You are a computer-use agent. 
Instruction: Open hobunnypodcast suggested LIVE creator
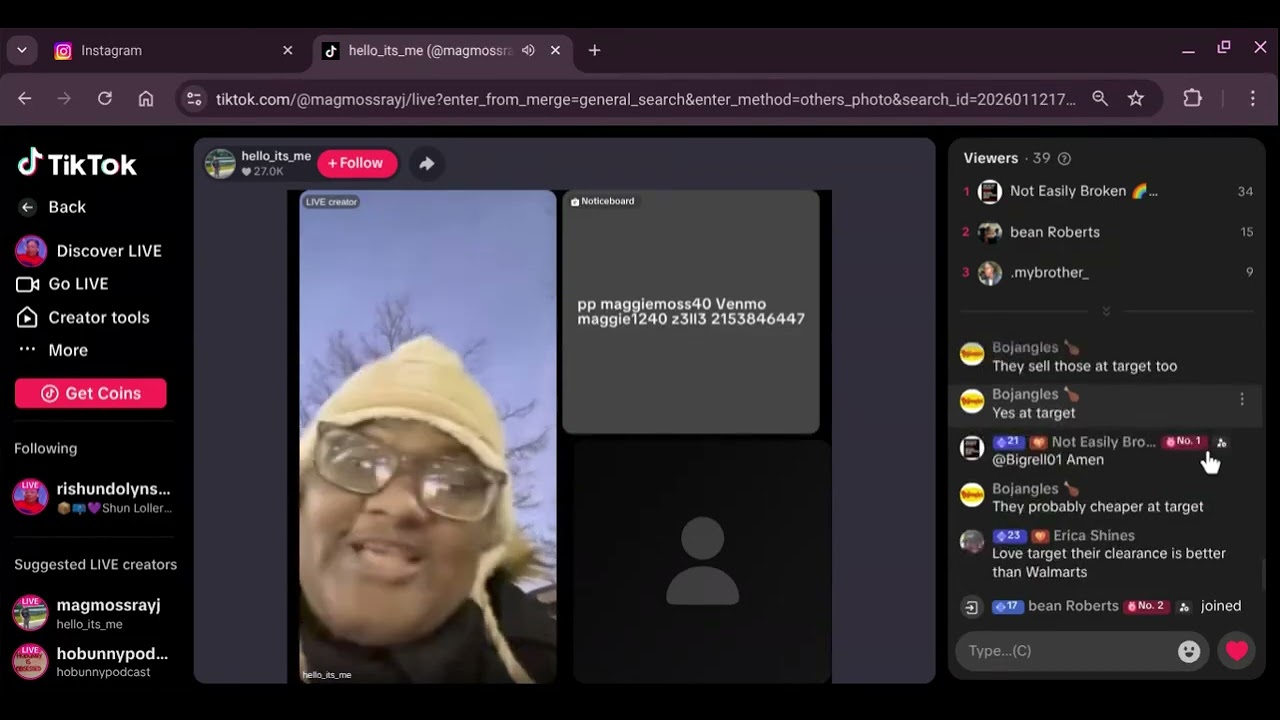tap(91, 662)
